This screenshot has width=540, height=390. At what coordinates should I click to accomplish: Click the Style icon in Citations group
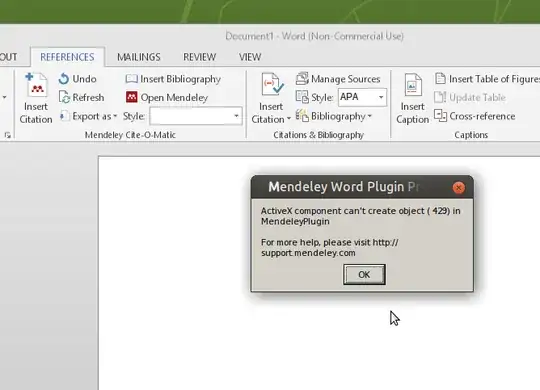tap(302, 97)
